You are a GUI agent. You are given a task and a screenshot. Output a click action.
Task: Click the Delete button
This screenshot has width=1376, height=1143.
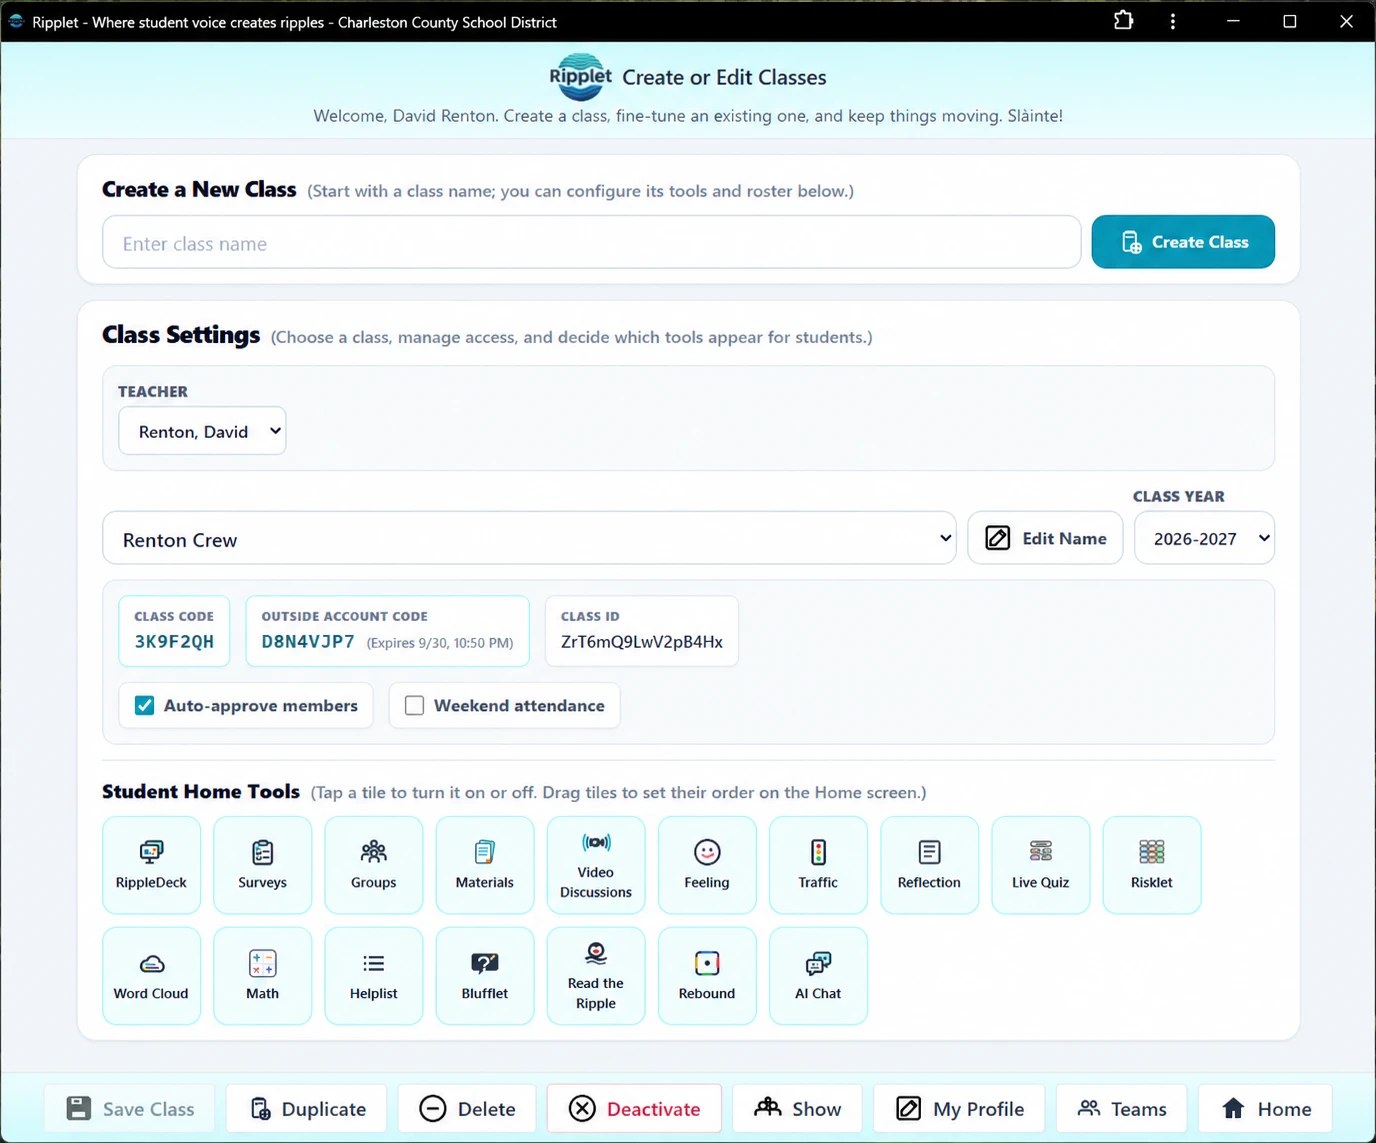(467, 1109)
